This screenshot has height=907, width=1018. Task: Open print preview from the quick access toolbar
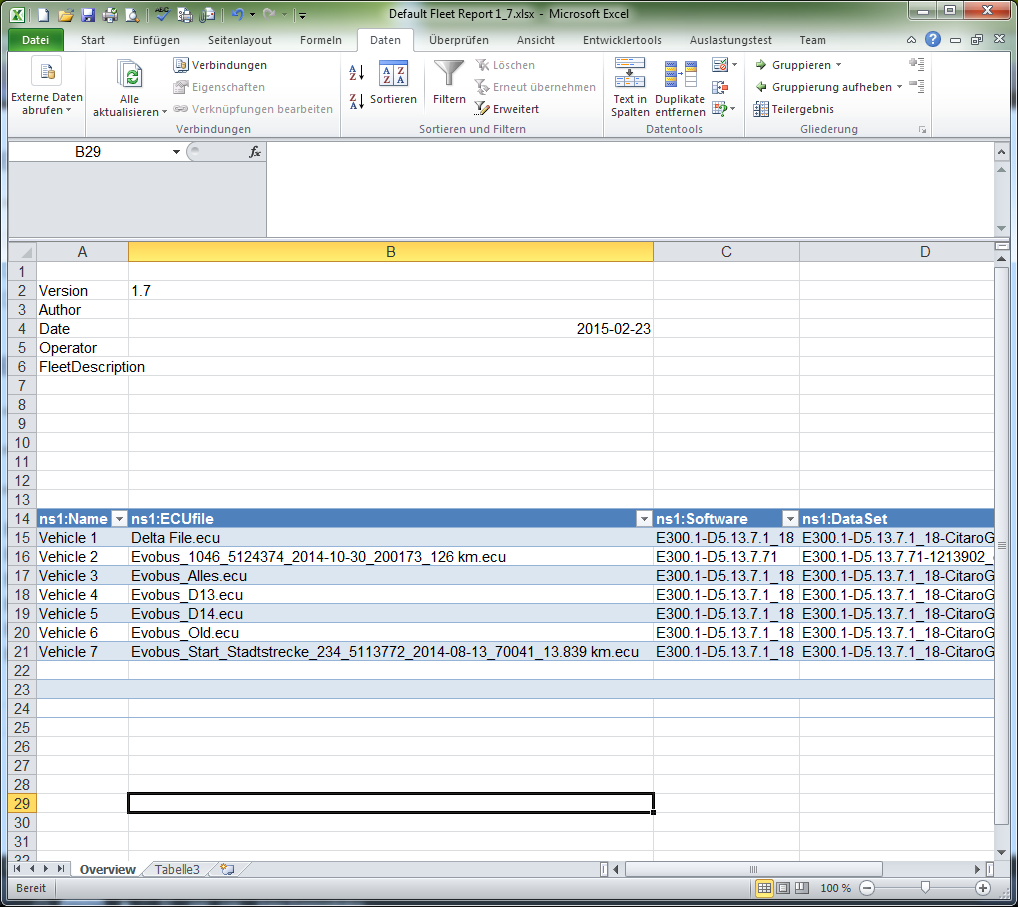pos(132,14)
